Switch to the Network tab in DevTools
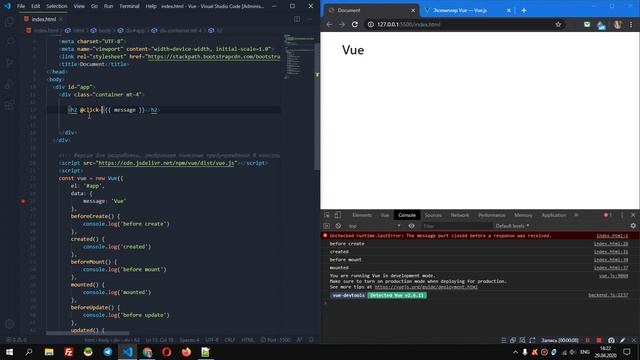 [x=460, y=215]
